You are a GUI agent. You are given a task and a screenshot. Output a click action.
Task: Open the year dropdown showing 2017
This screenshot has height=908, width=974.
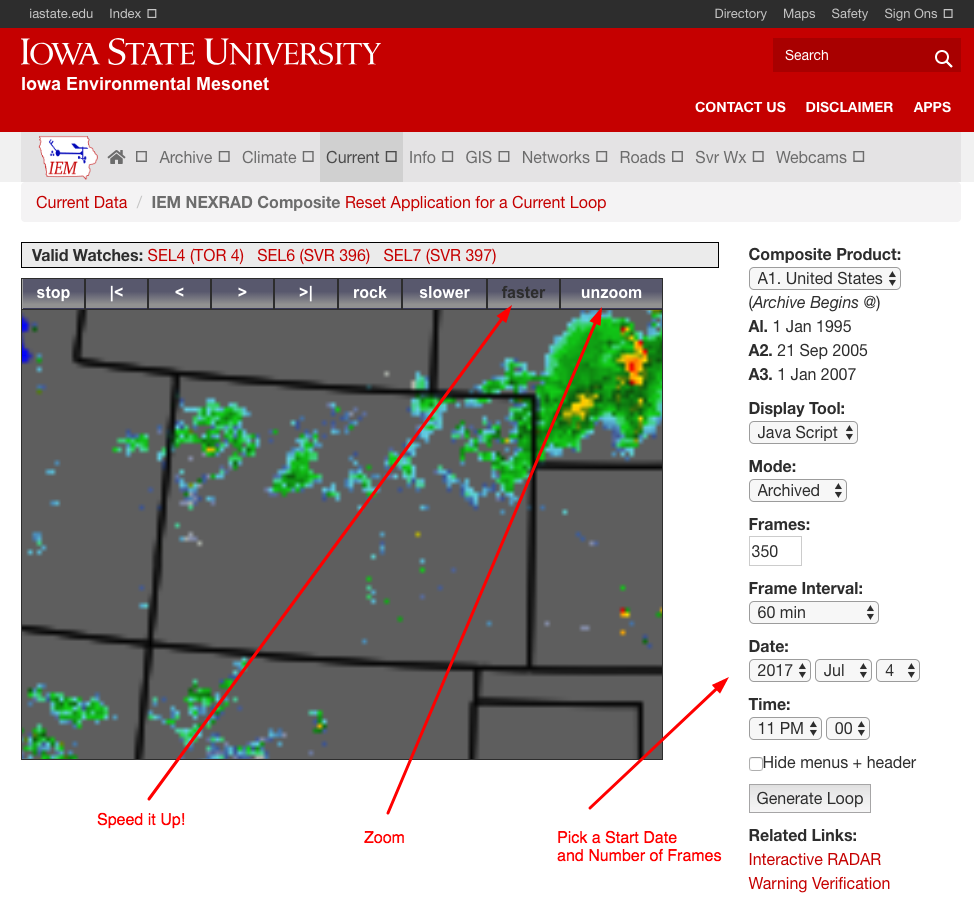coord(780,671)
